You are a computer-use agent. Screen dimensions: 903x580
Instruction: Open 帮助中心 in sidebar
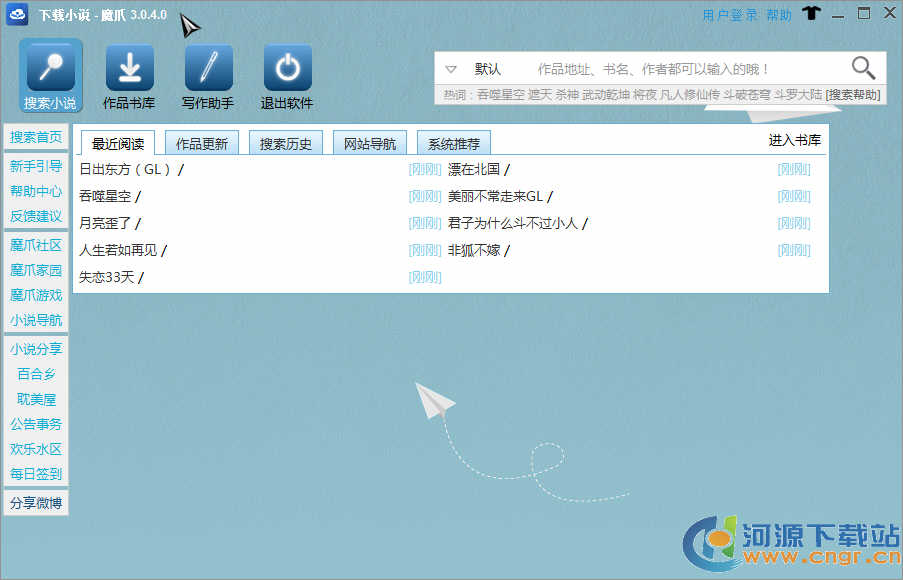[36, 191]
